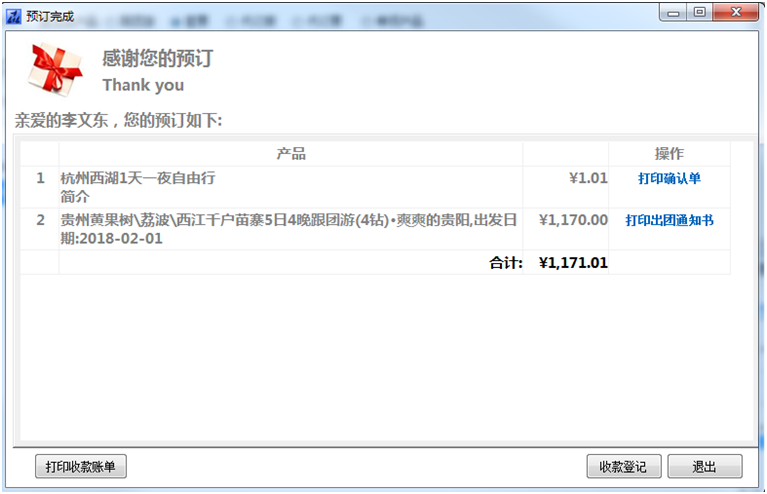Click the 操作 column header
The image size is (767, 494).
point(669,154)
